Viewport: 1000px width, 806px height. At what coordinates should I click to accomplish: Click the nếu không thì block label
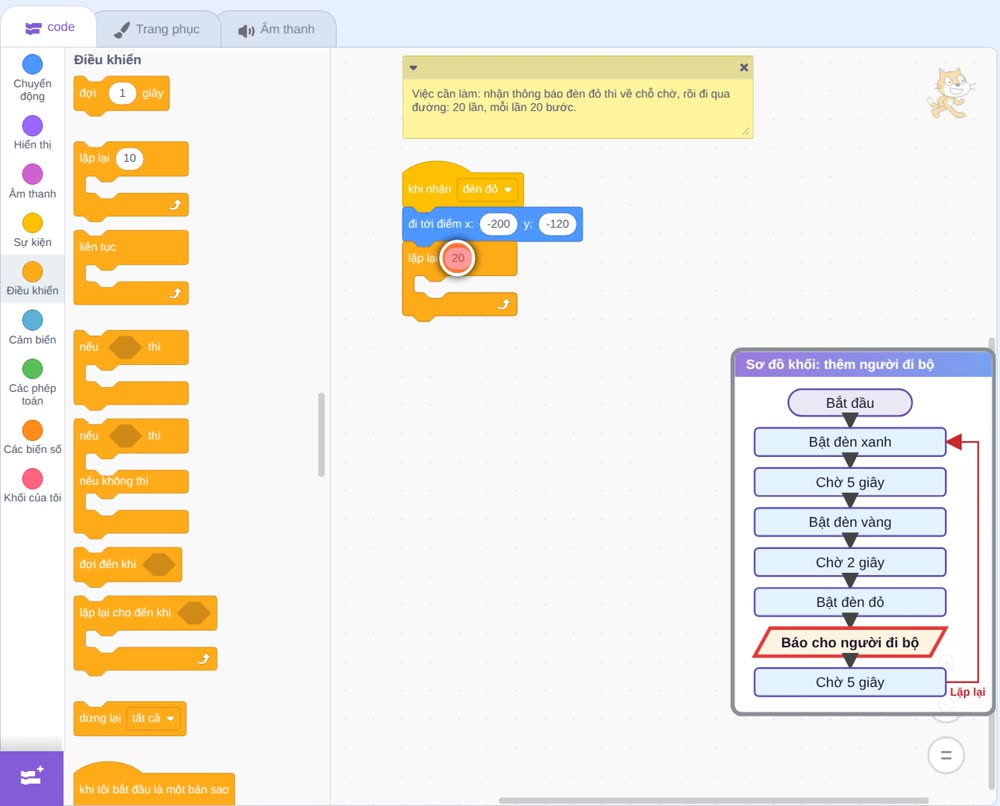click(x=114, y=481)
